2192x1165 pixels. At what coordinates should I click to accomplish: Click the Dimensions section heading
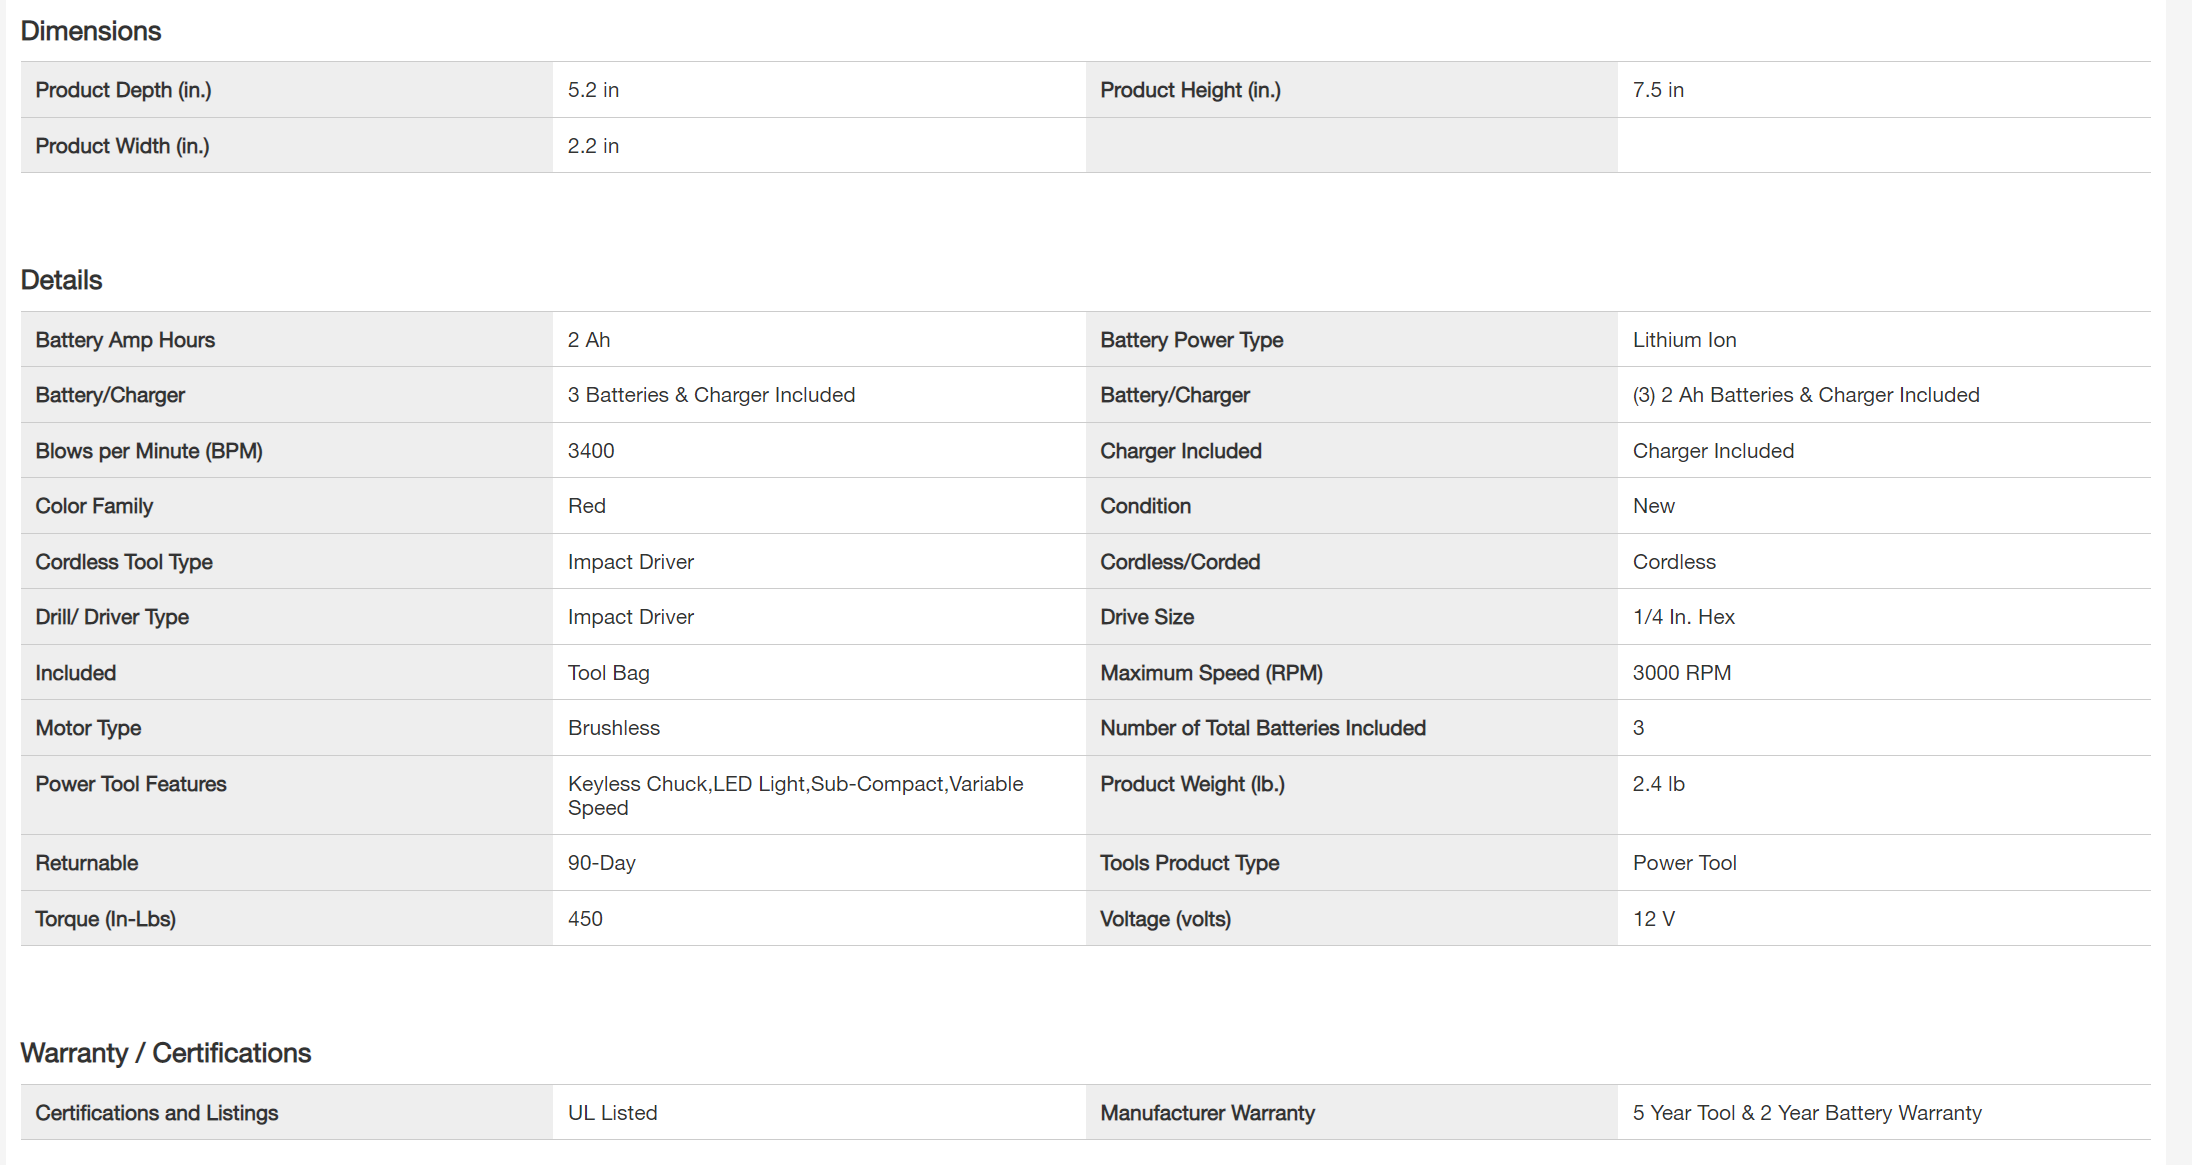(x=90, y=31)
